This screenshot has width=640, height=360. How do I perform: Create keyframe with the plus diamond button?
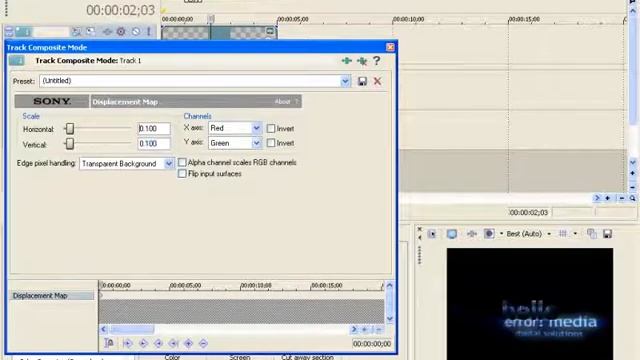pyautogui.click(x=188, y=344)
